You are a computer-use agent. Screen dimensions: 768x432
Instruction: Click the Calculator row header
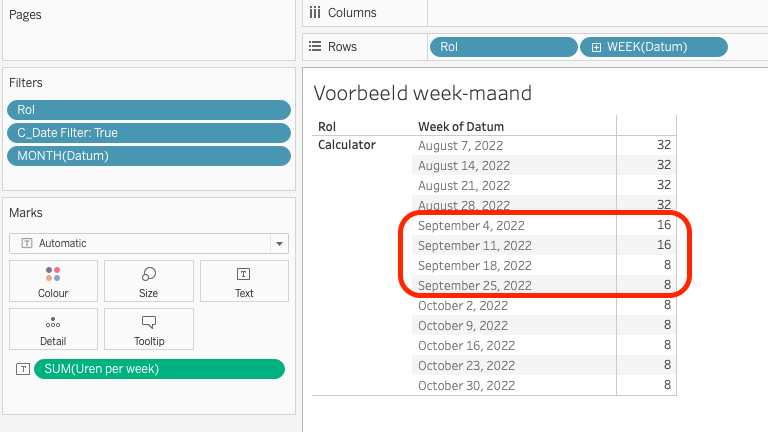347,145
